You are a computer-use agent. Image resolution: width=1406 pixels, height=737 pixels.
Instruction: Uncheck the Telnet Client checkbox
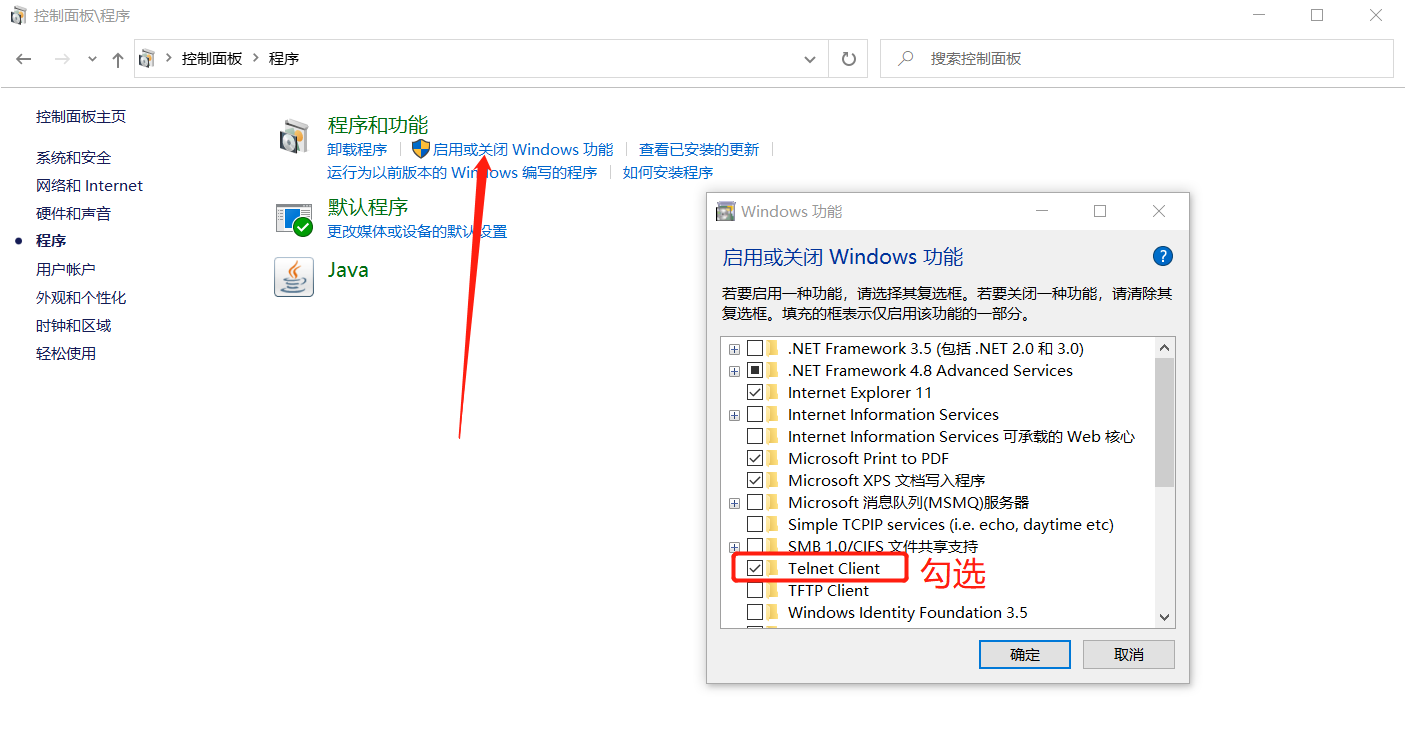[755, 567]
